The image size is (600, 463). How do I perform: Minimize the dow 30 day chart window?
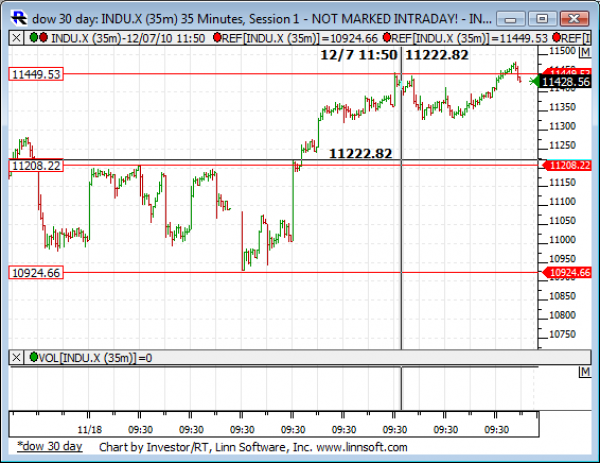point(511,19)
